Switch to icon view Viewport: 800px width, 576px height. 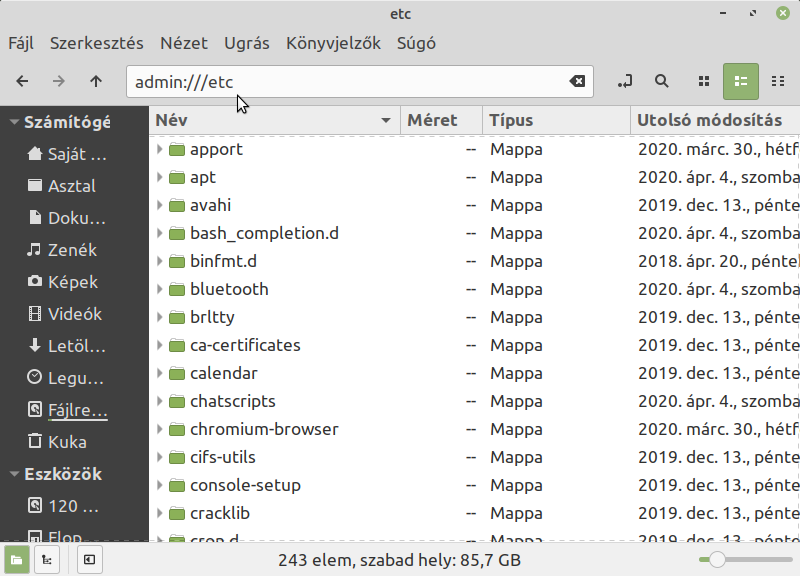point(704,81)
